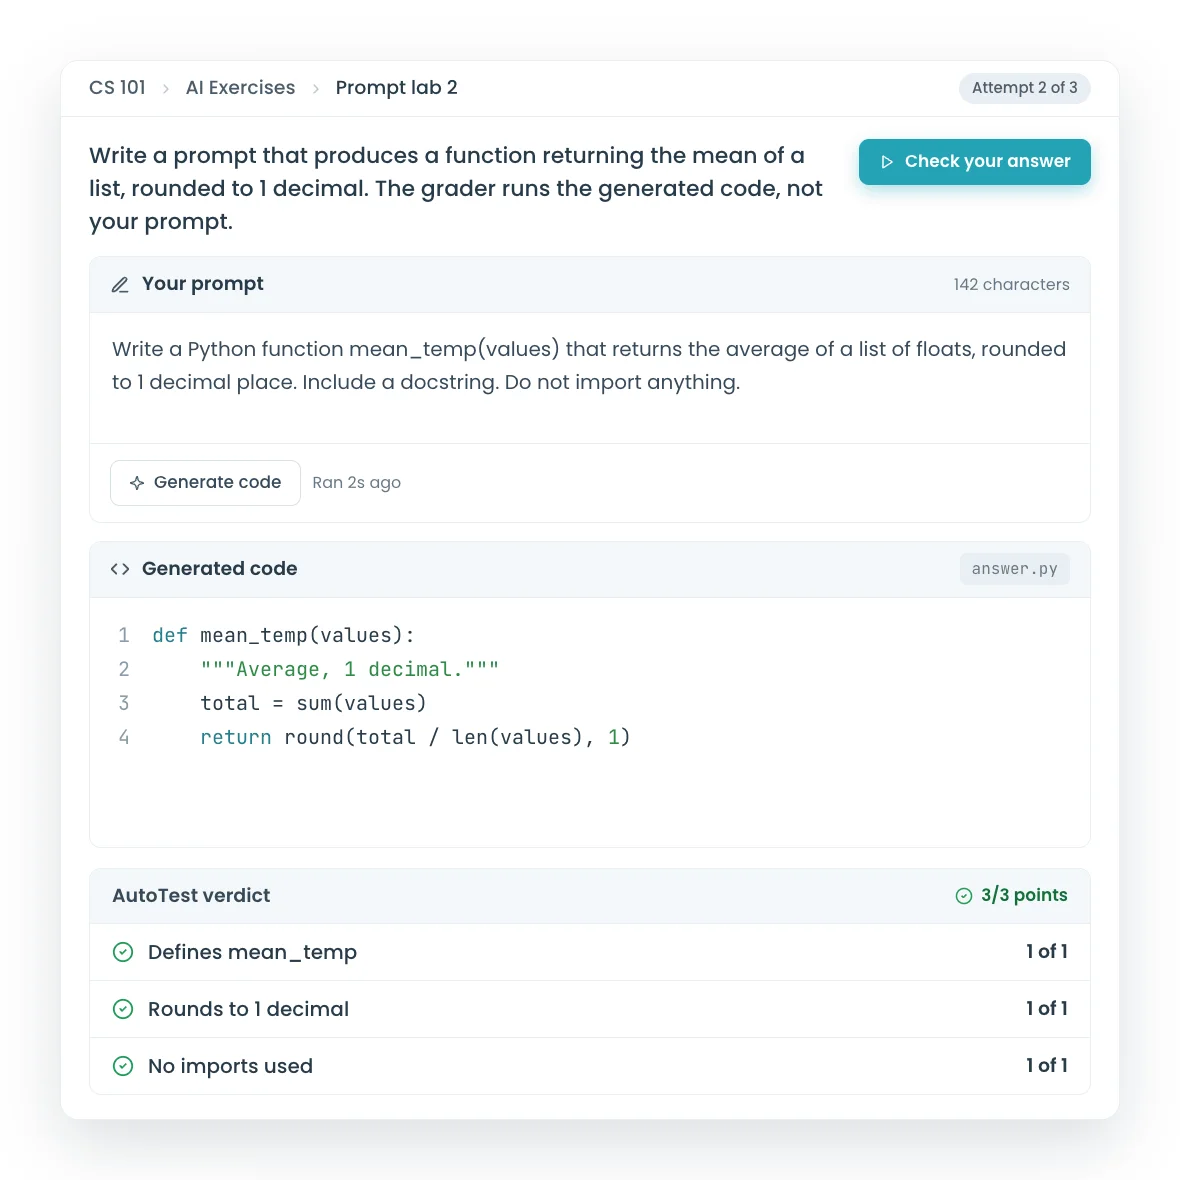Click the pencil icon beside Your prompt
Viewport: 1180px width, 1180px height.
click(x=120, y=284)
